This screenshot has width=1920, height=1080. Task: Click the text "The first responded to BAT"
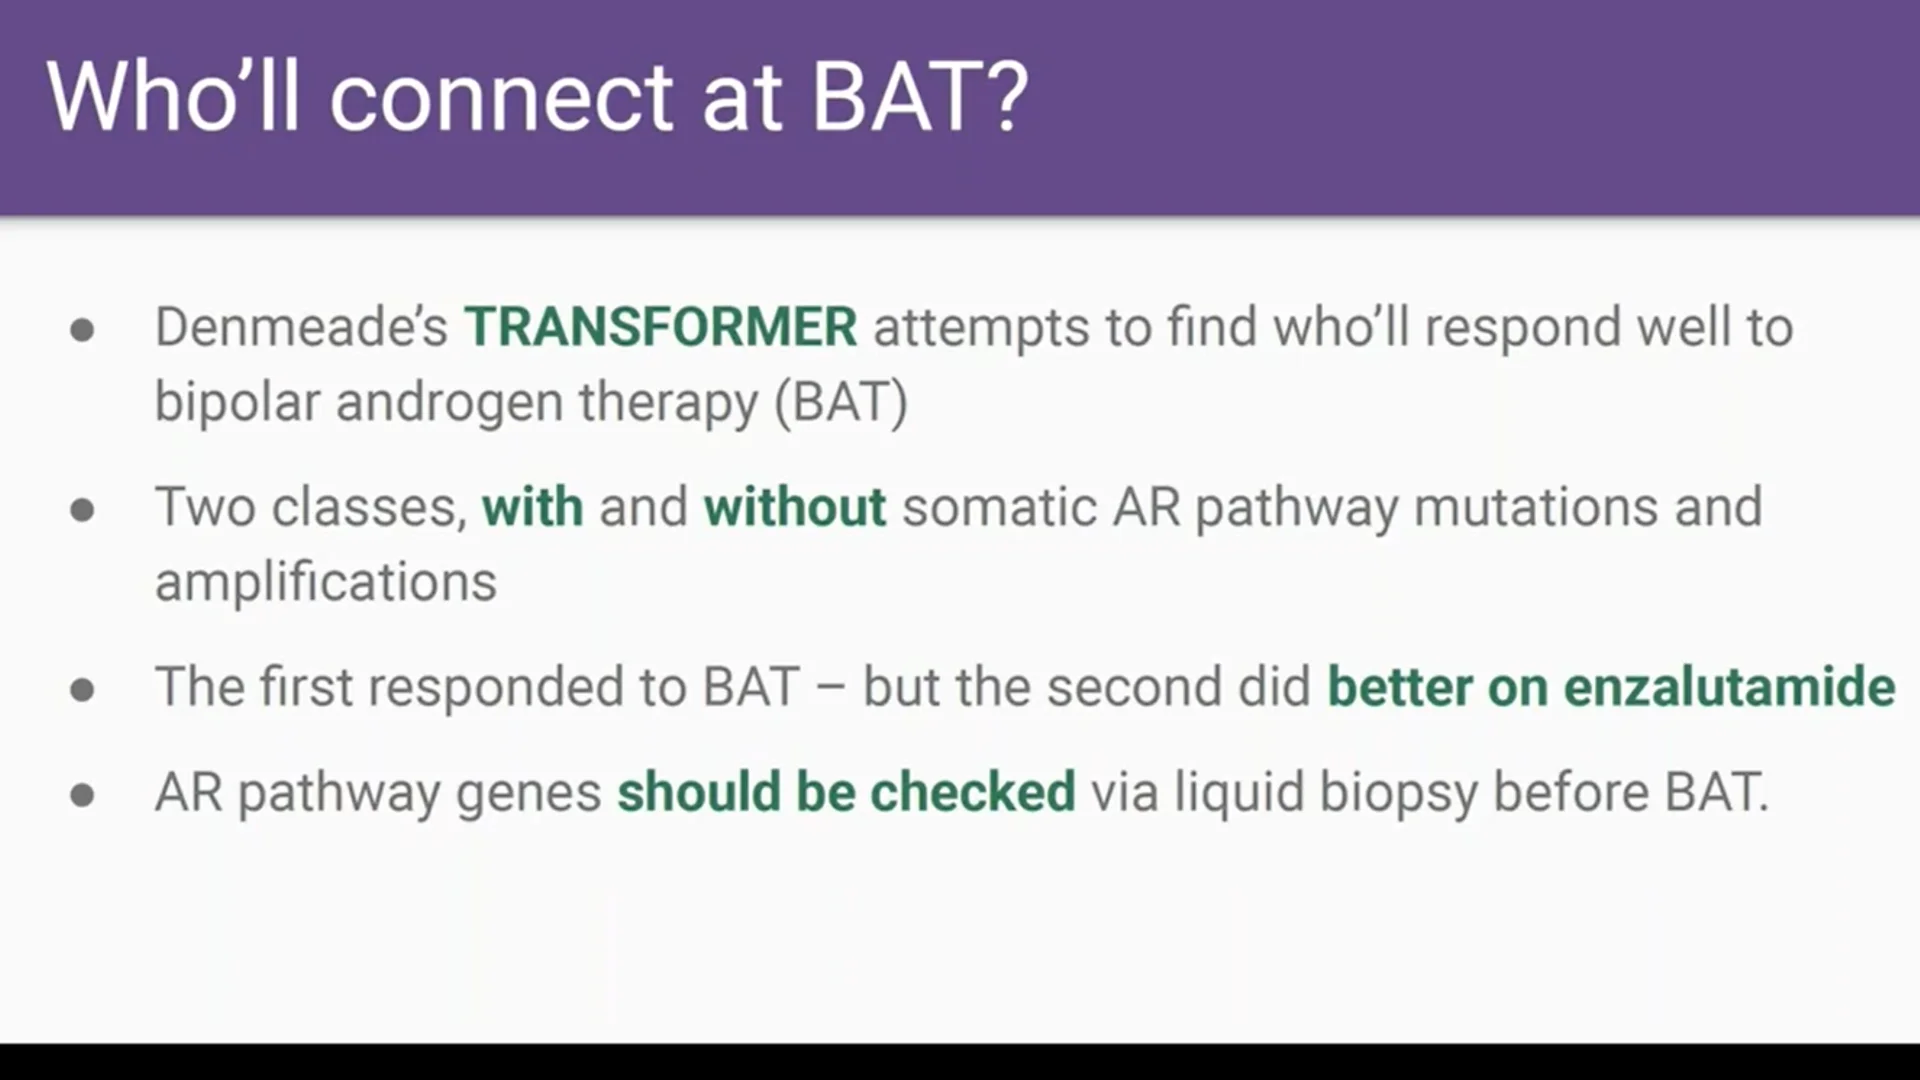[478, 687]
